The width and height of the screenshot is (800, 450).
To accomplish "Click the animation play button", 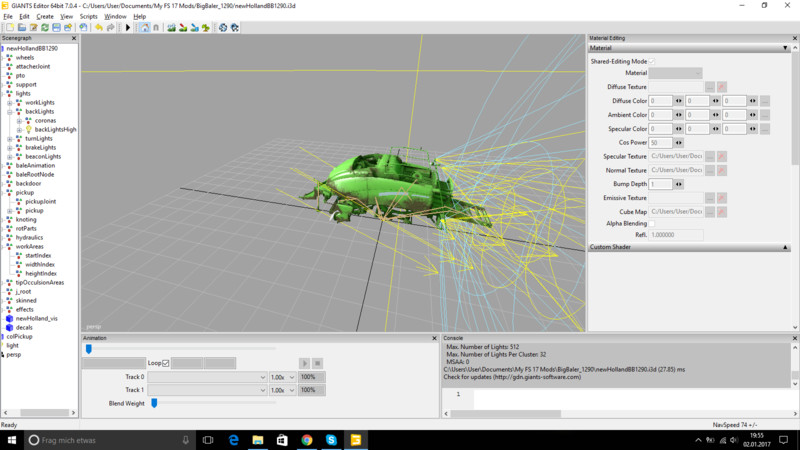I will (x=304, y=363).
